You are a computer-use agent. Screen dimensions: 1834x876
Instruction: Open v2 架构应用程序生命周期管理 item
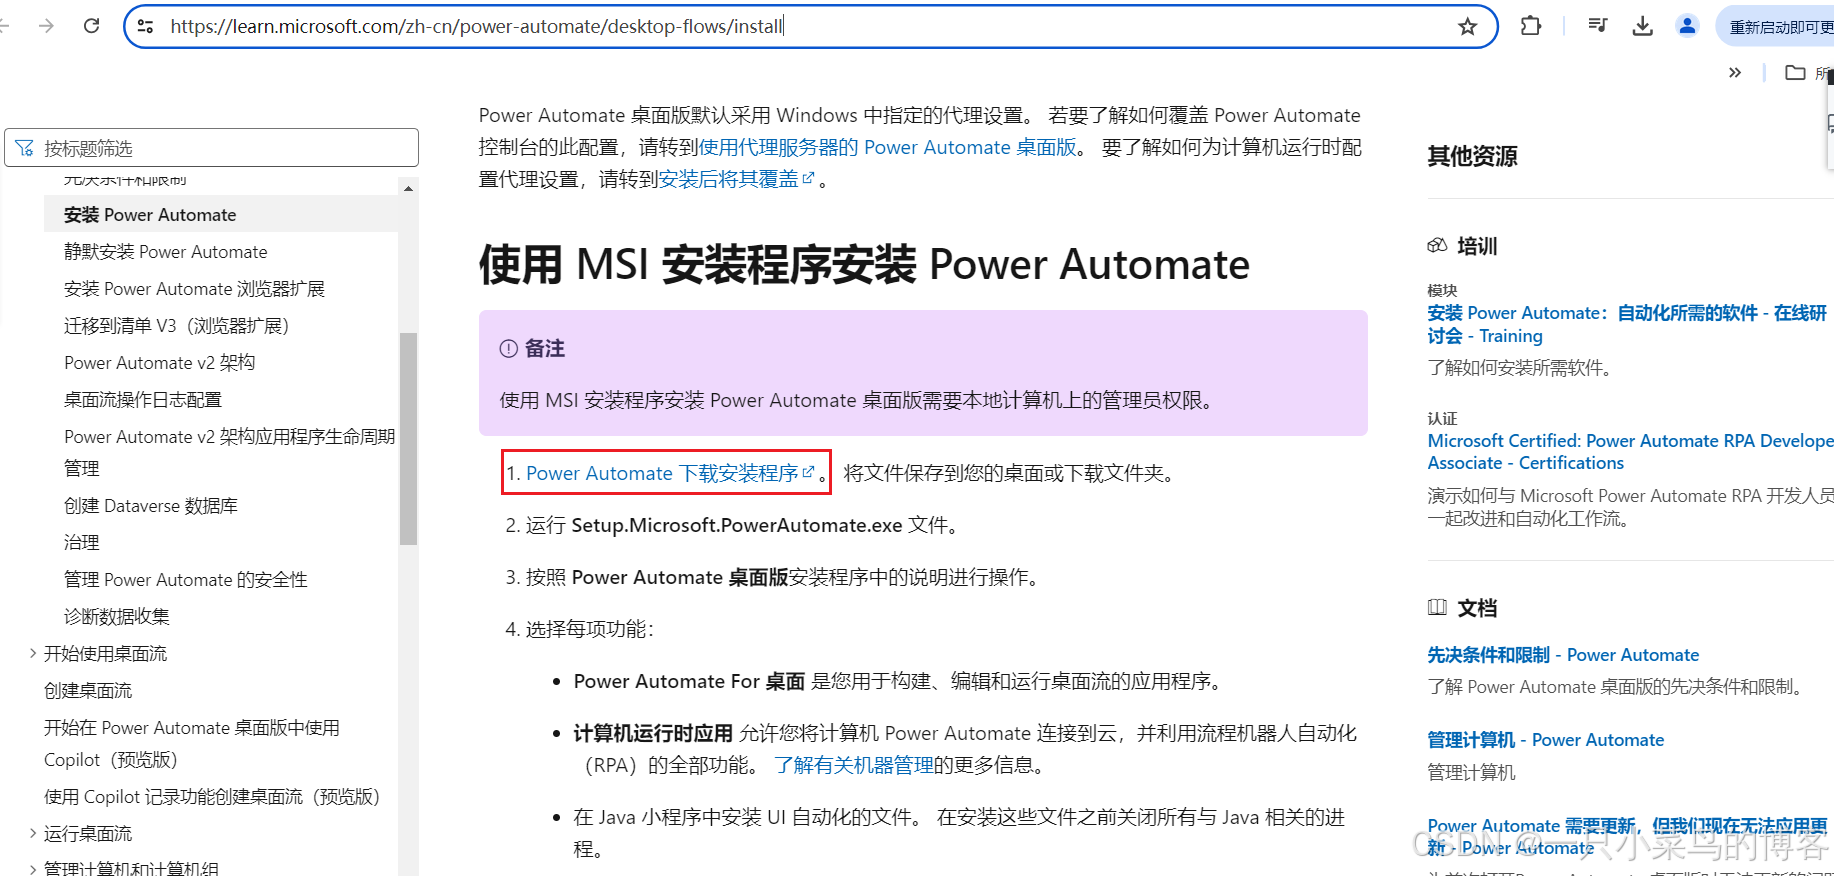[230, 452]
